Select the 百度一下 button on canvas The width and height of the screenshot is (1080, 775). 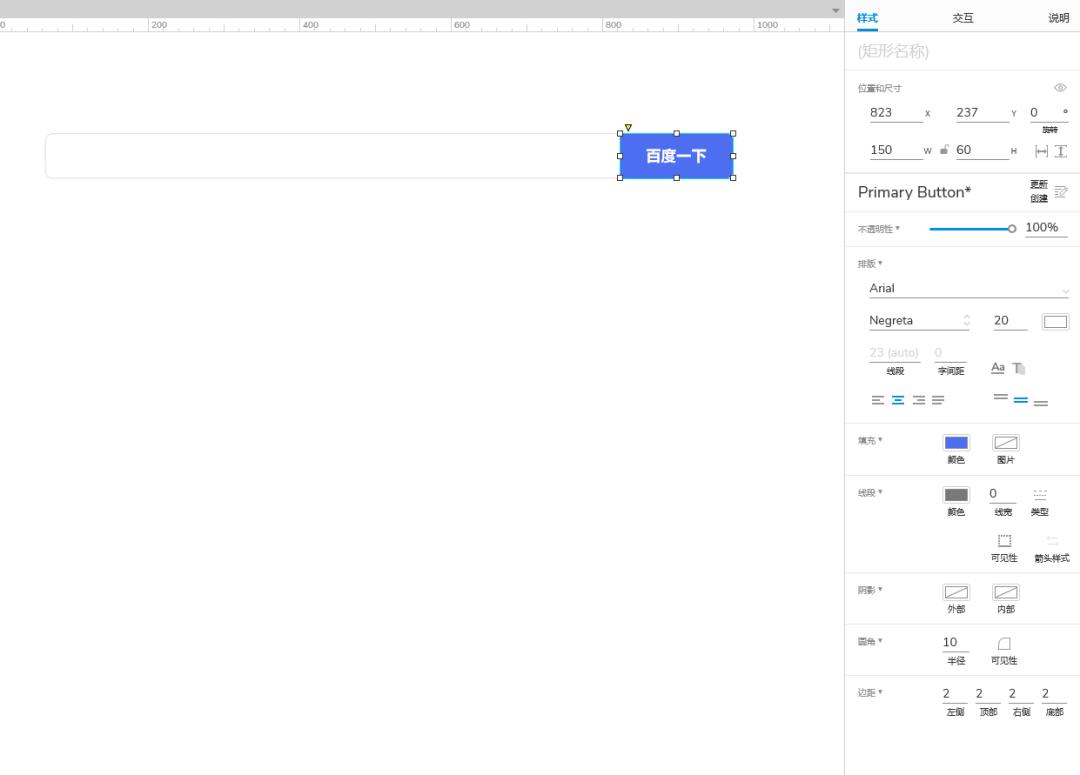(x=676, y=156)
